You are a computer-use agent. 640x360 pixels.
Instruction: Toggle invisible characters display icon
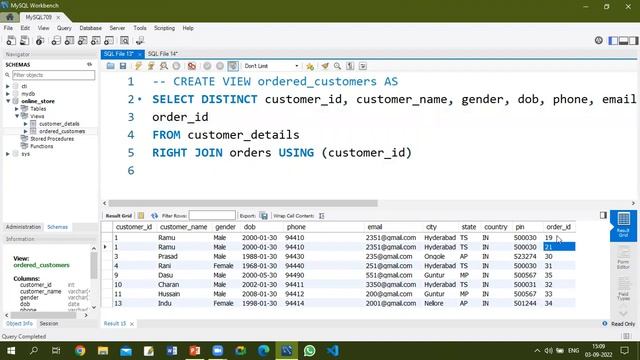(x=350, y=66)
